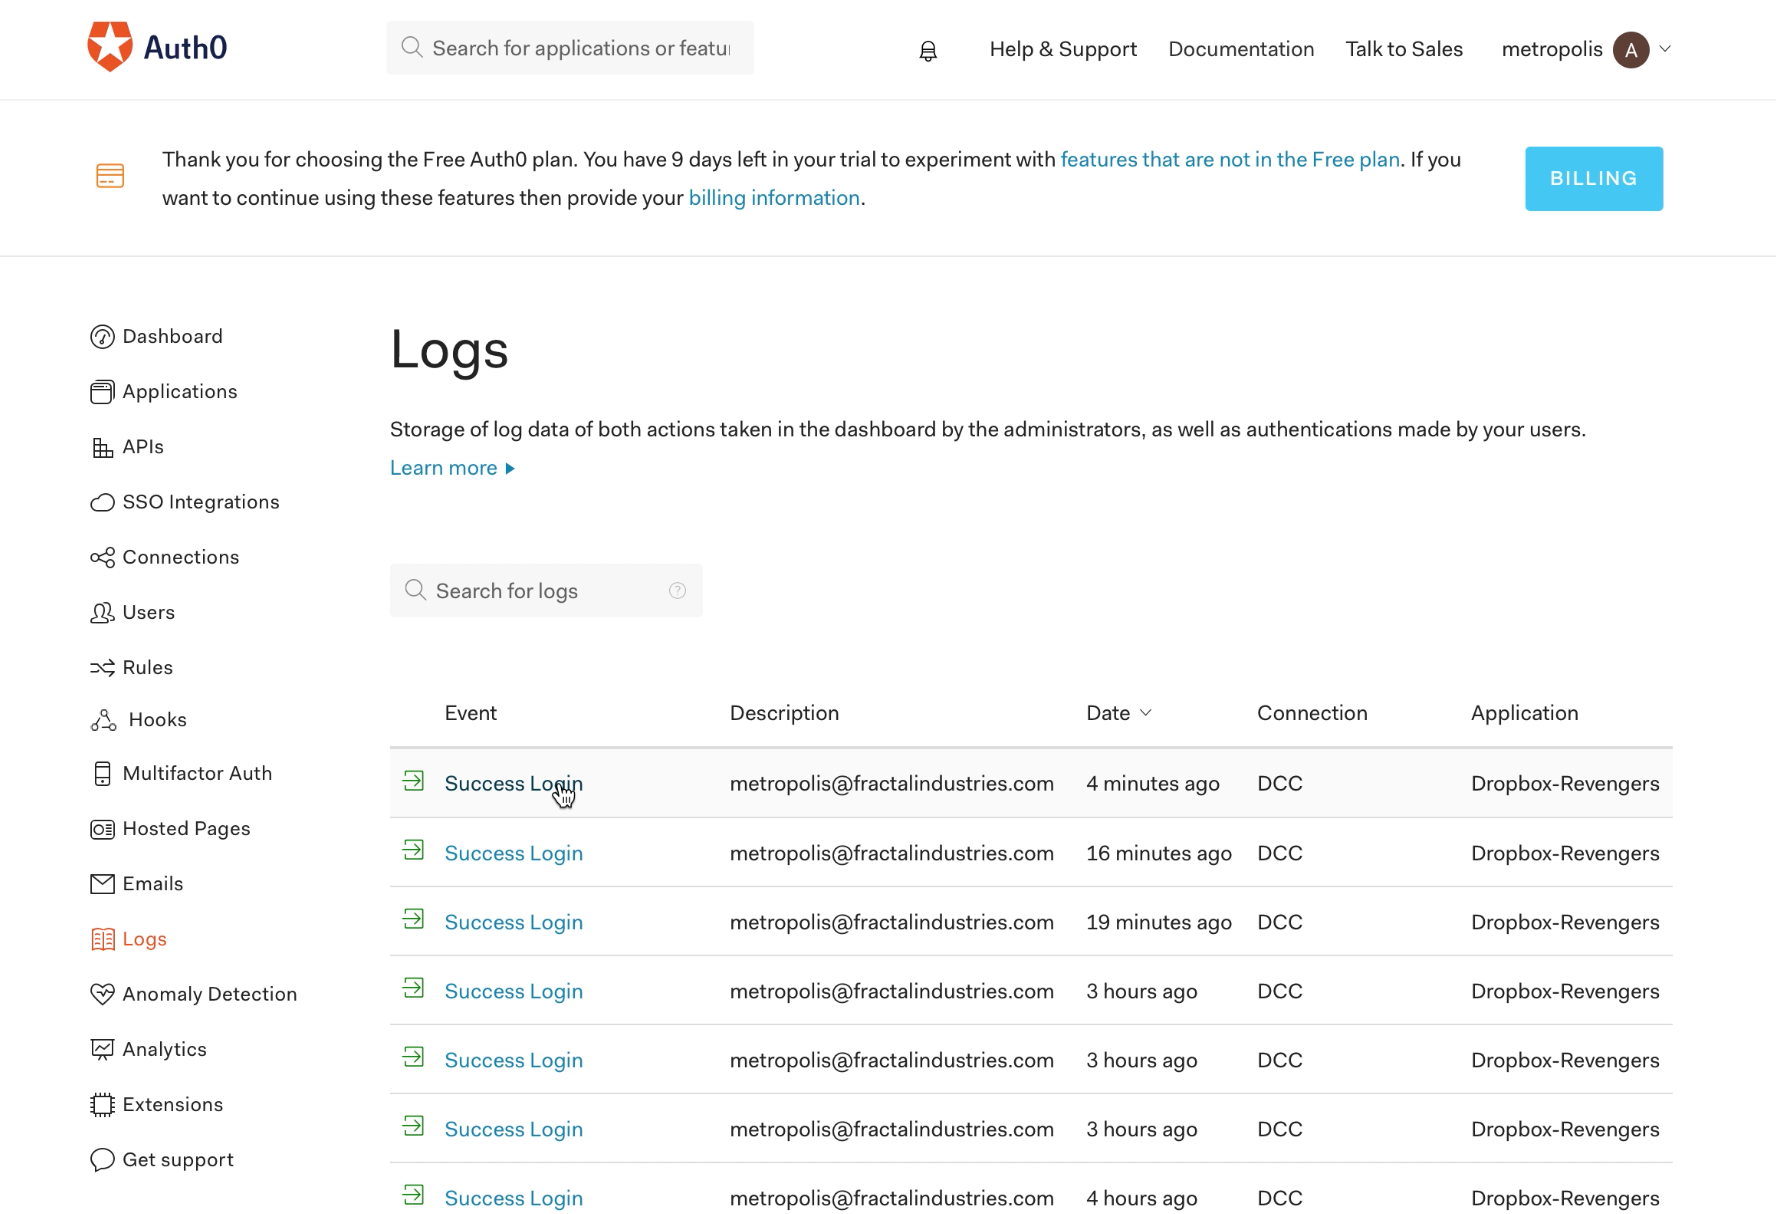Image resolution: width=1776 pixels, height=1214 pixels.
Task: Focus the top applications search field
Action: coord(570,48)
